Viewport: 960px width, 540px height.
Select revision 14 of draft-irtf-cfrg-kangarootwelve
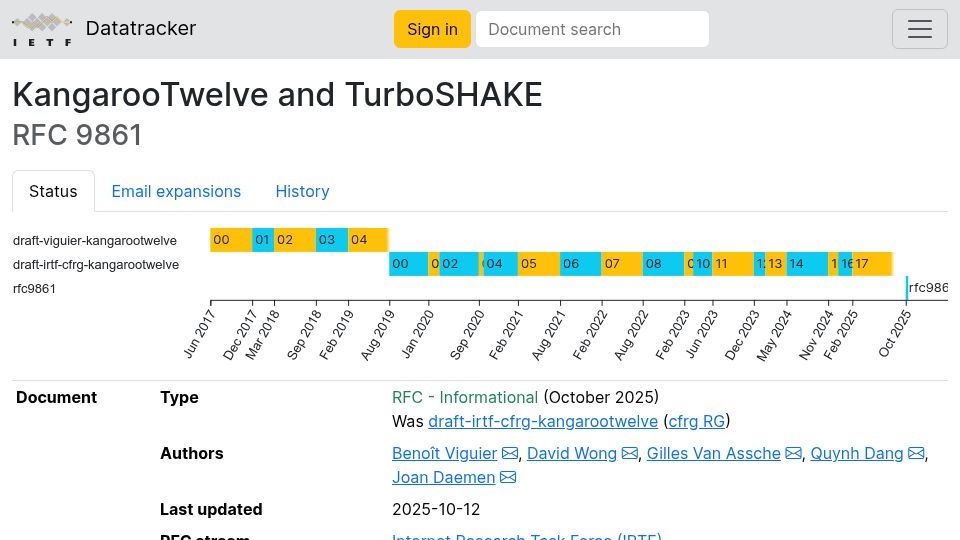click(x=808, y=264)
